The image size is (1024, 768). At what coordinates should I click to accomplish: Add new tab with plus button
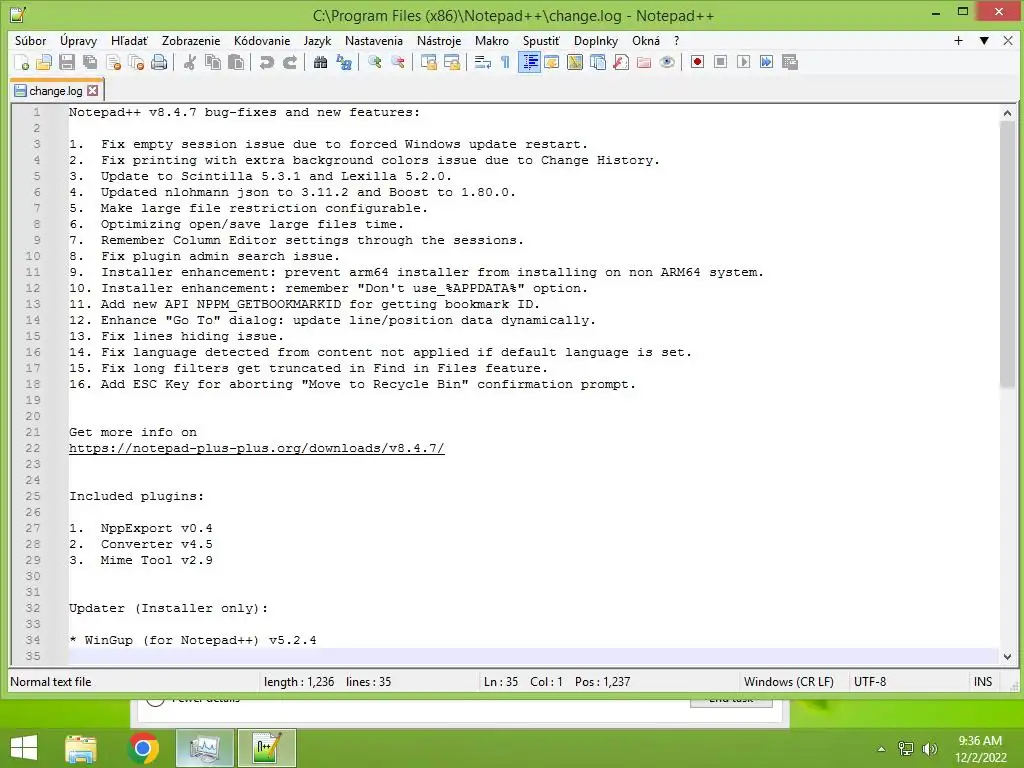958,40
